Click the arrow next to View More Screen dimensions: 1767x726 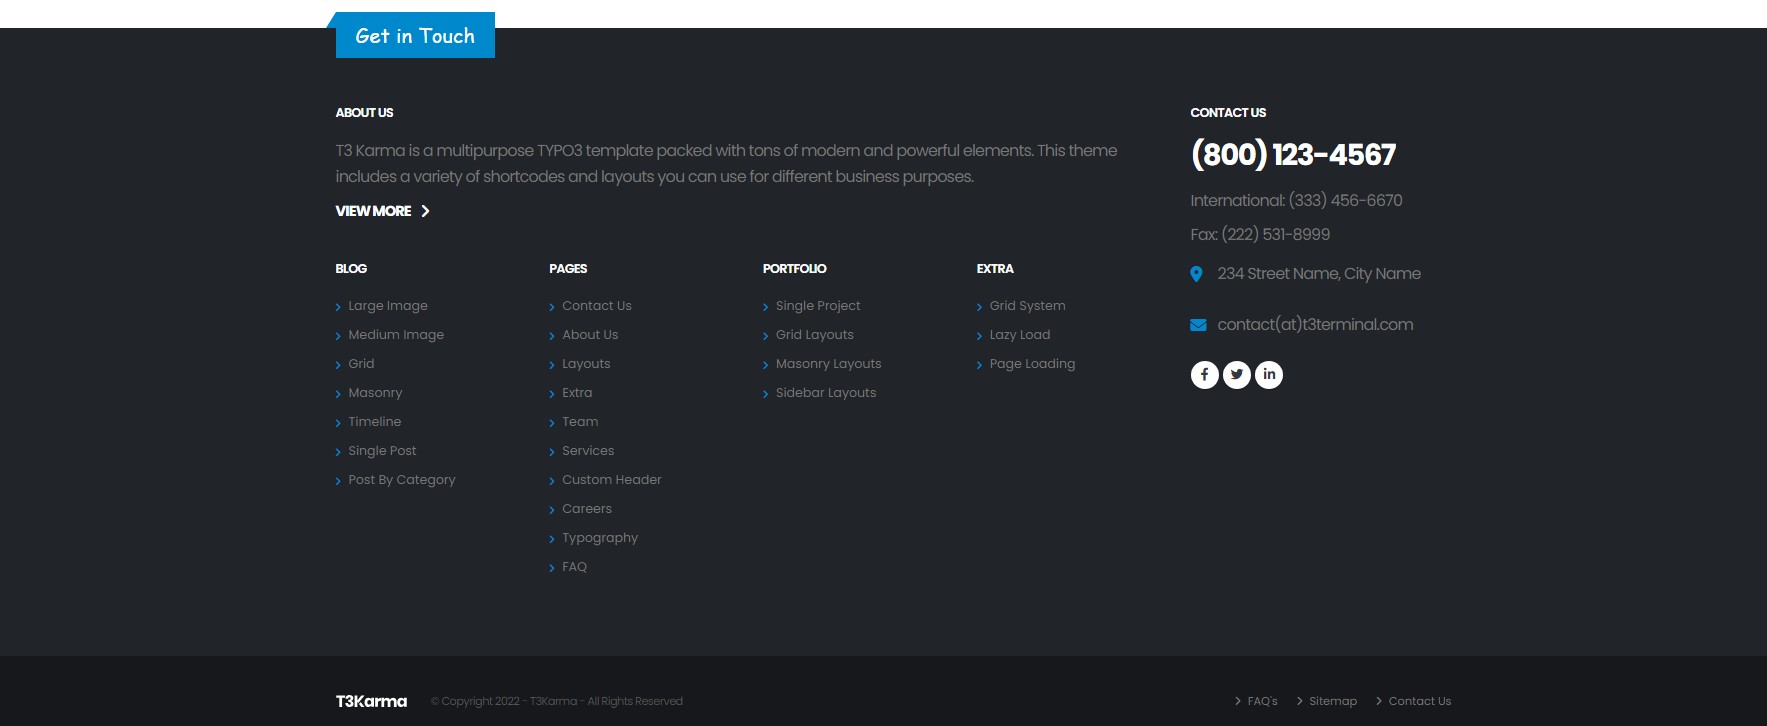click(425, 211)
